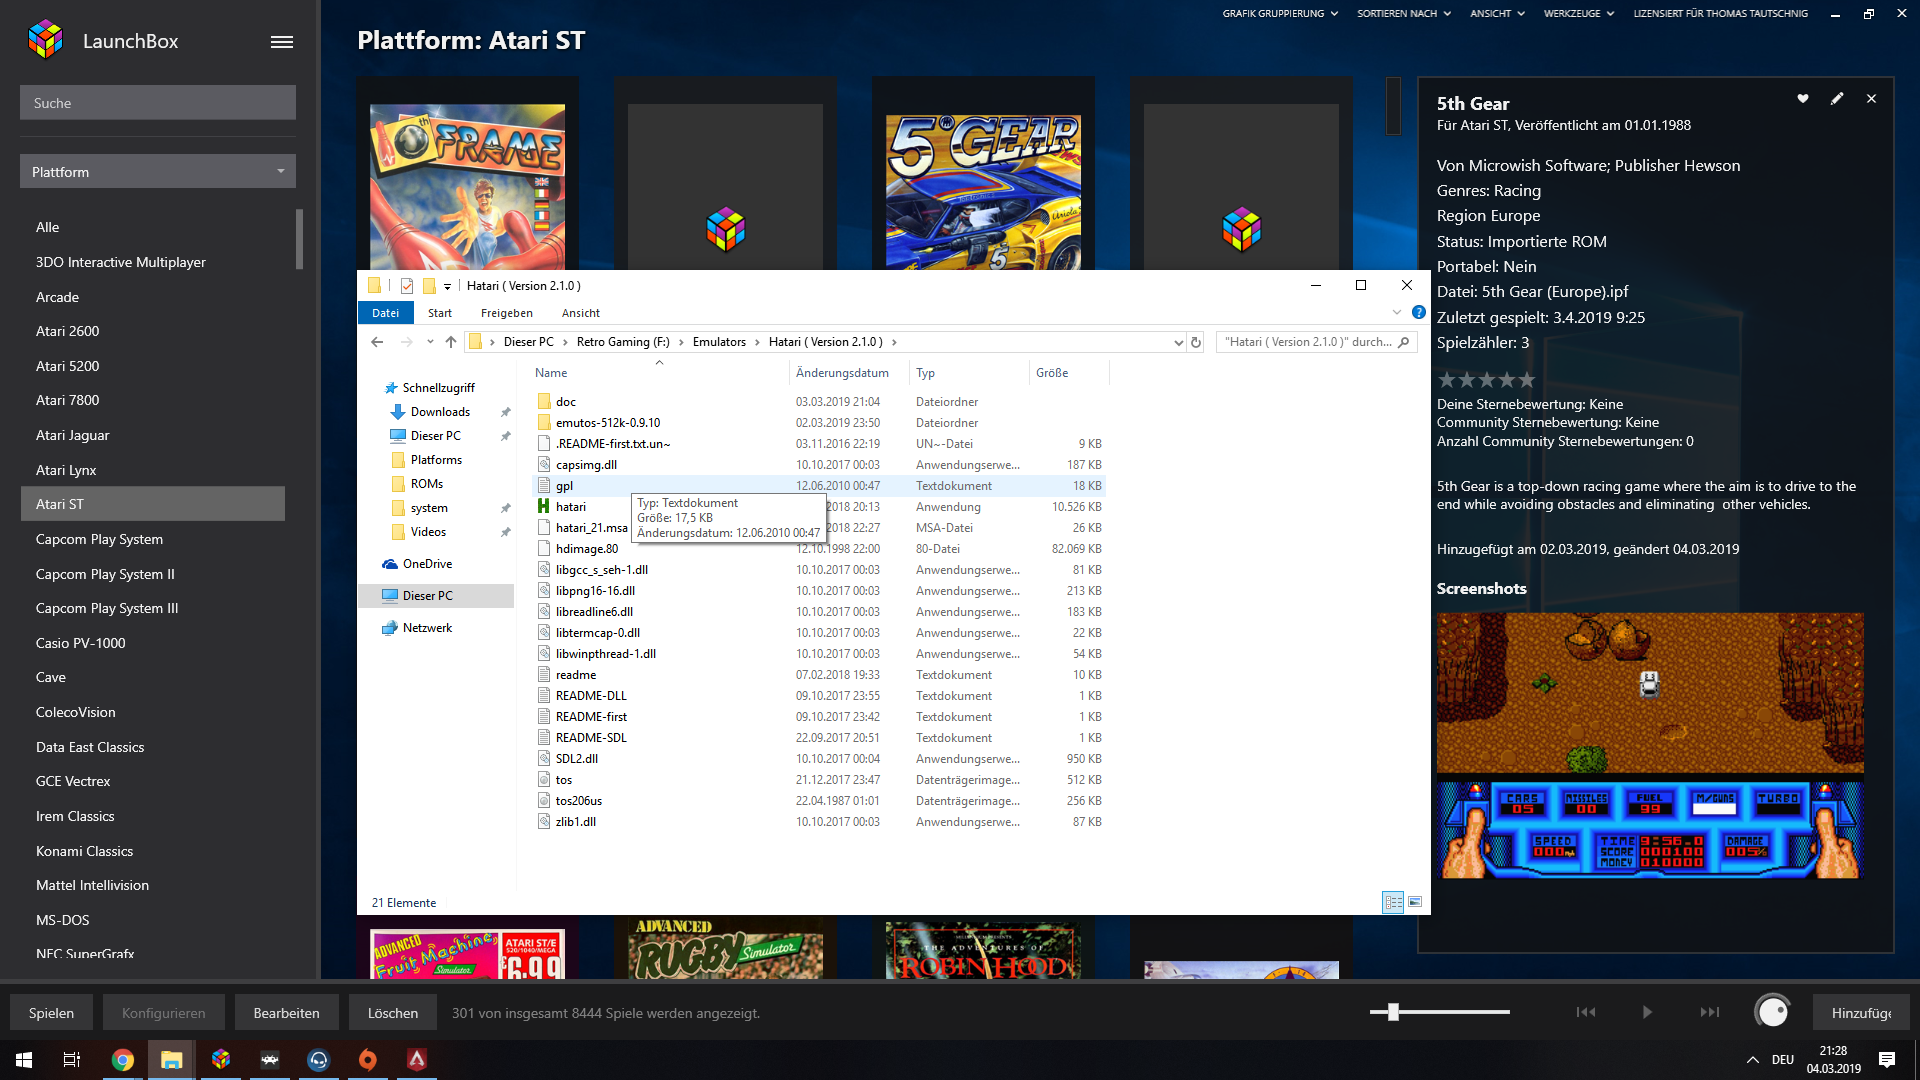This screenshot has width=1920, height=1080.
Task: Select the tos206us file
Action: [x=579, y=801]
